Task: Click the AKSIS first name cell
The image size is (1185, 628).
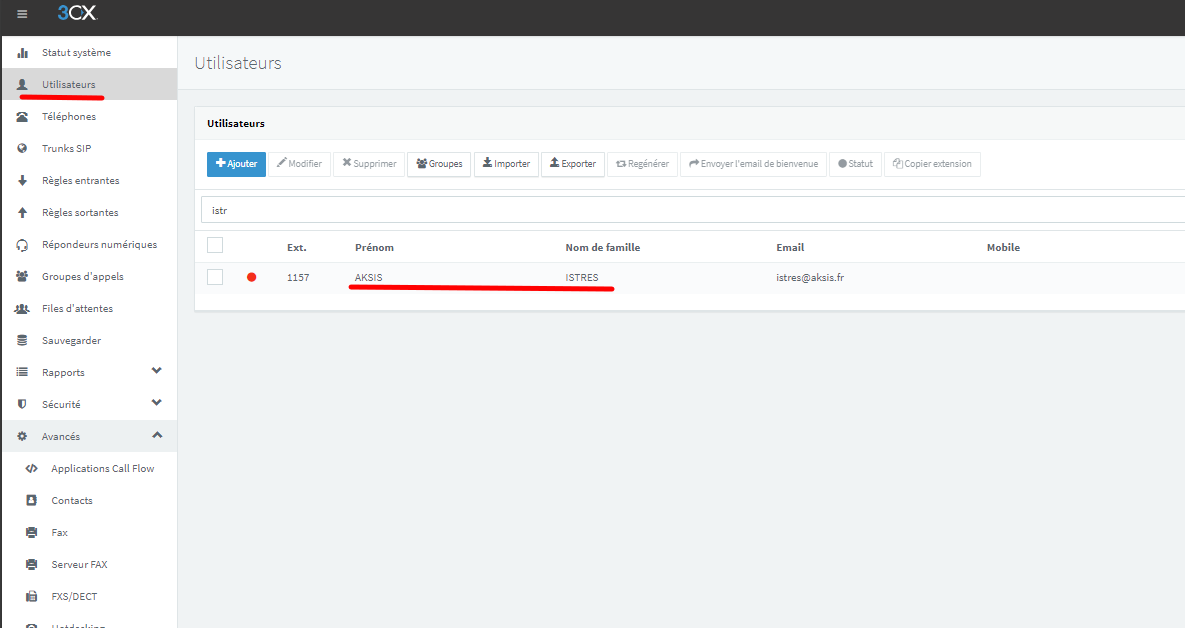Action: click(368, 277)
